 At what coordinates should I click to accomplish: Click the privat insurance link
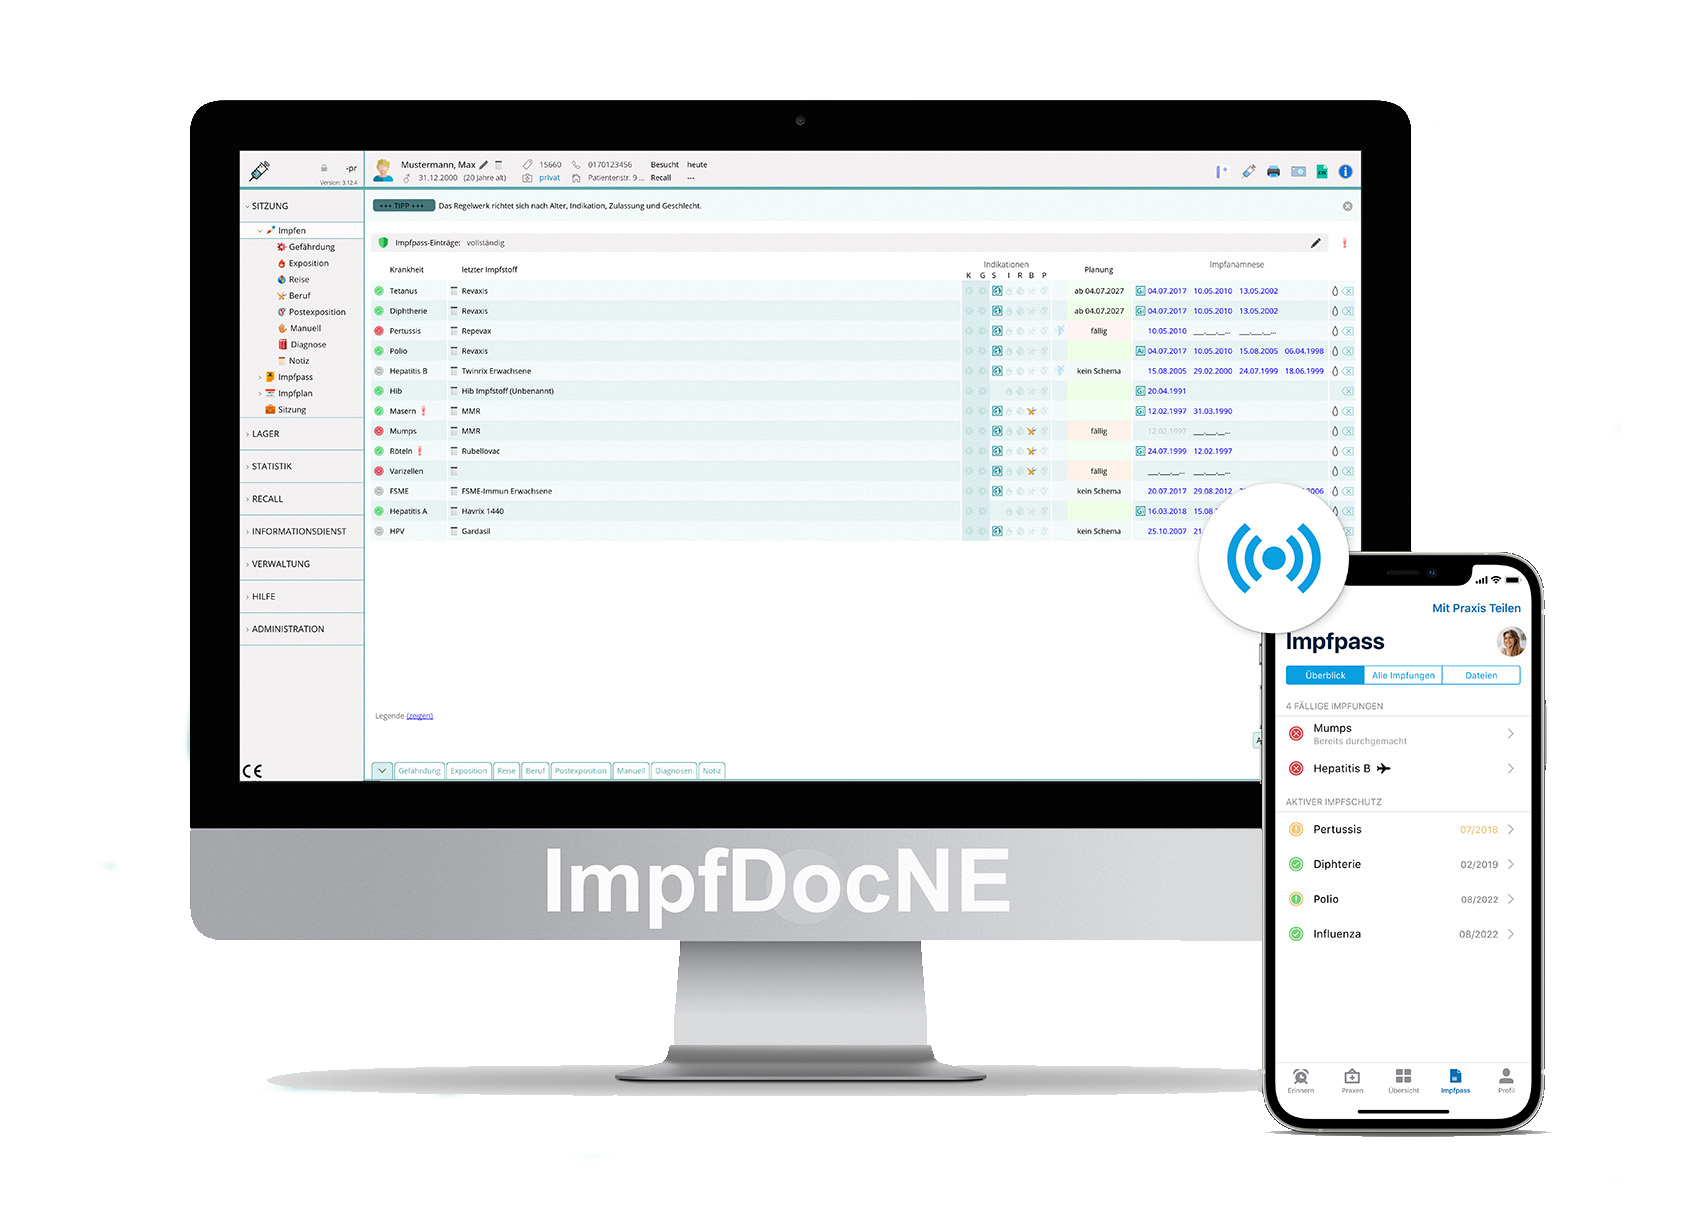[x=549, y=178]
